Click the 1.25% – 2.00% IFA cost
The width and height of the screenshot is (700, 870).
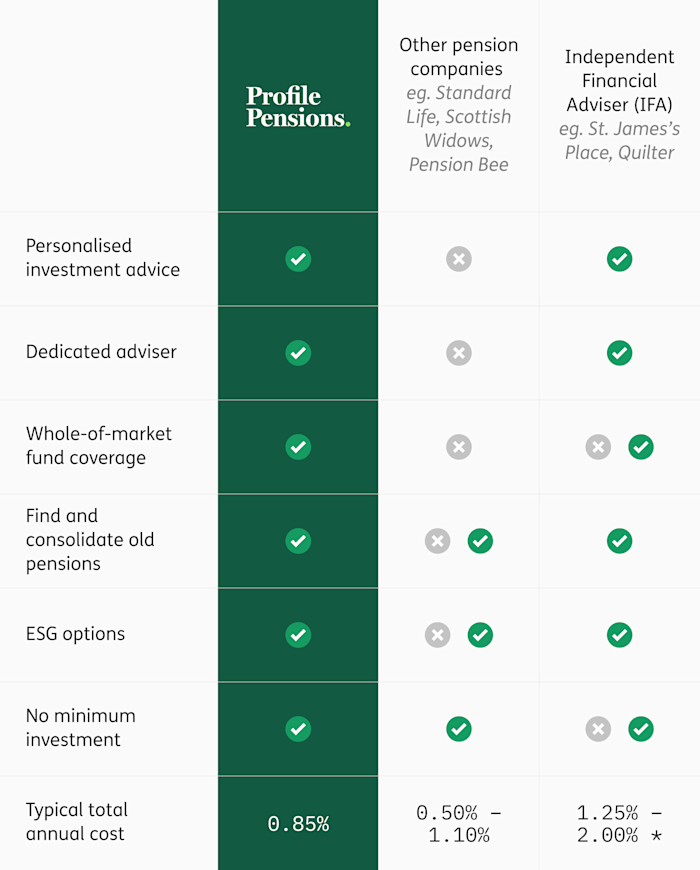click(x=620, y=824)
